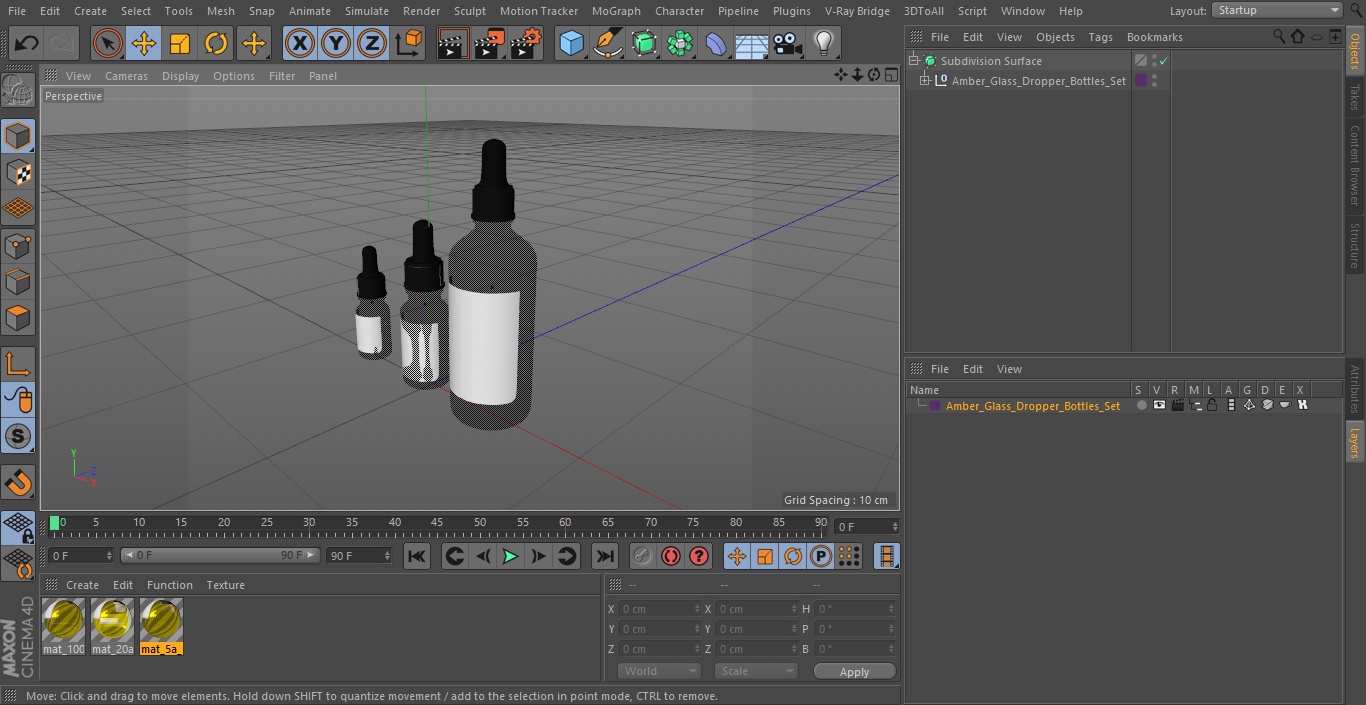Screen dimensions: 1366x705
Task: Toggle X axis lock
Action: [300, 44]
